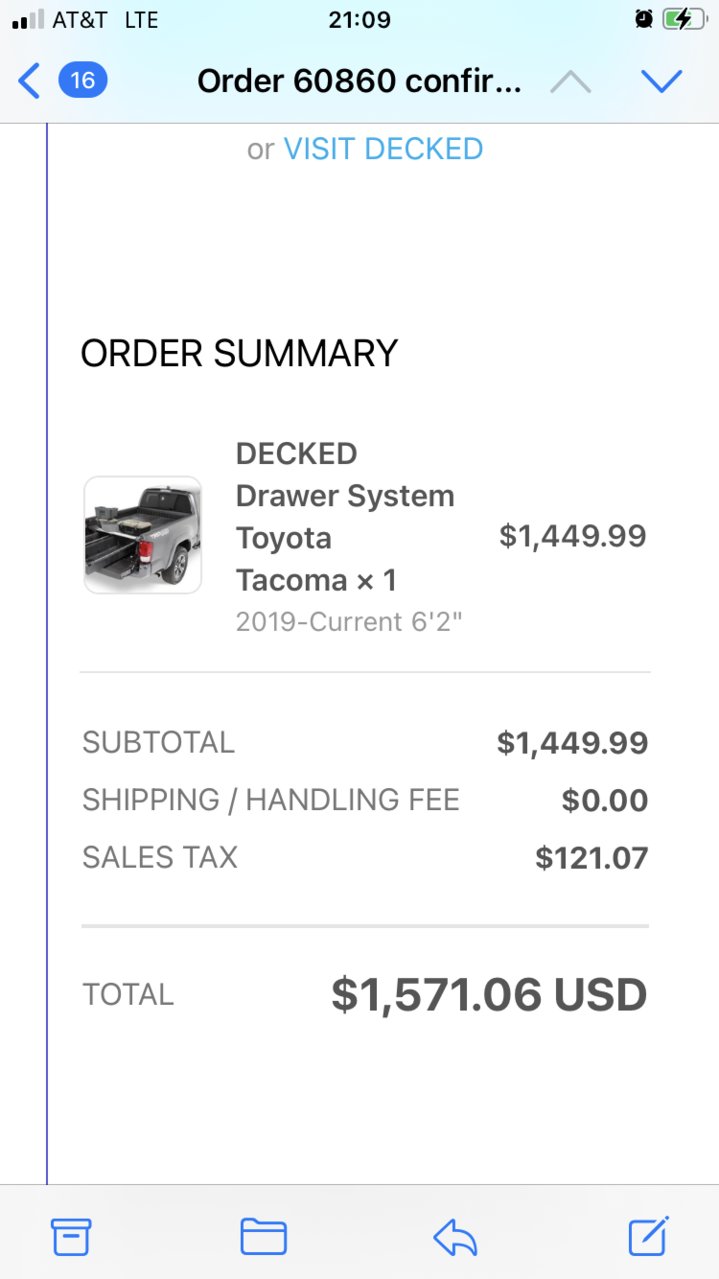
Task: Tap the back chevron to inbox
Action: (x=29, y=81)
